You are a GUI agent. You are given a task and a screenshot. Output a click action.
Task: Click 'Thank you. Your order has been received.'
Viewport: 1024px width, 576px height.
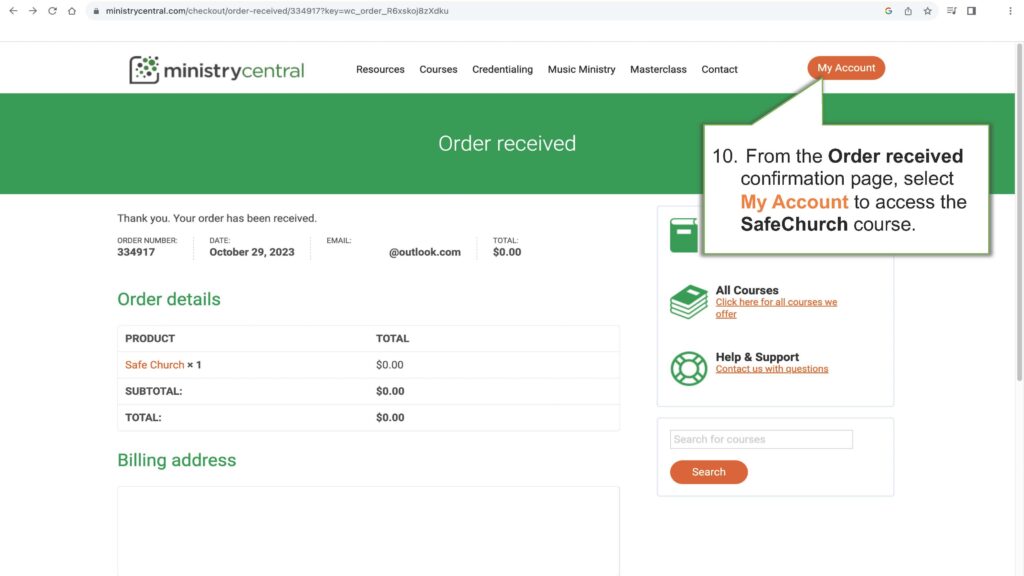pos(217,218)
